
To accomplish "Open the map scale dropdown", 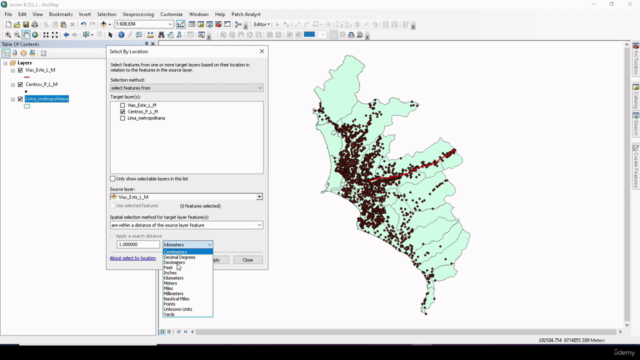I will click(170, 24).
